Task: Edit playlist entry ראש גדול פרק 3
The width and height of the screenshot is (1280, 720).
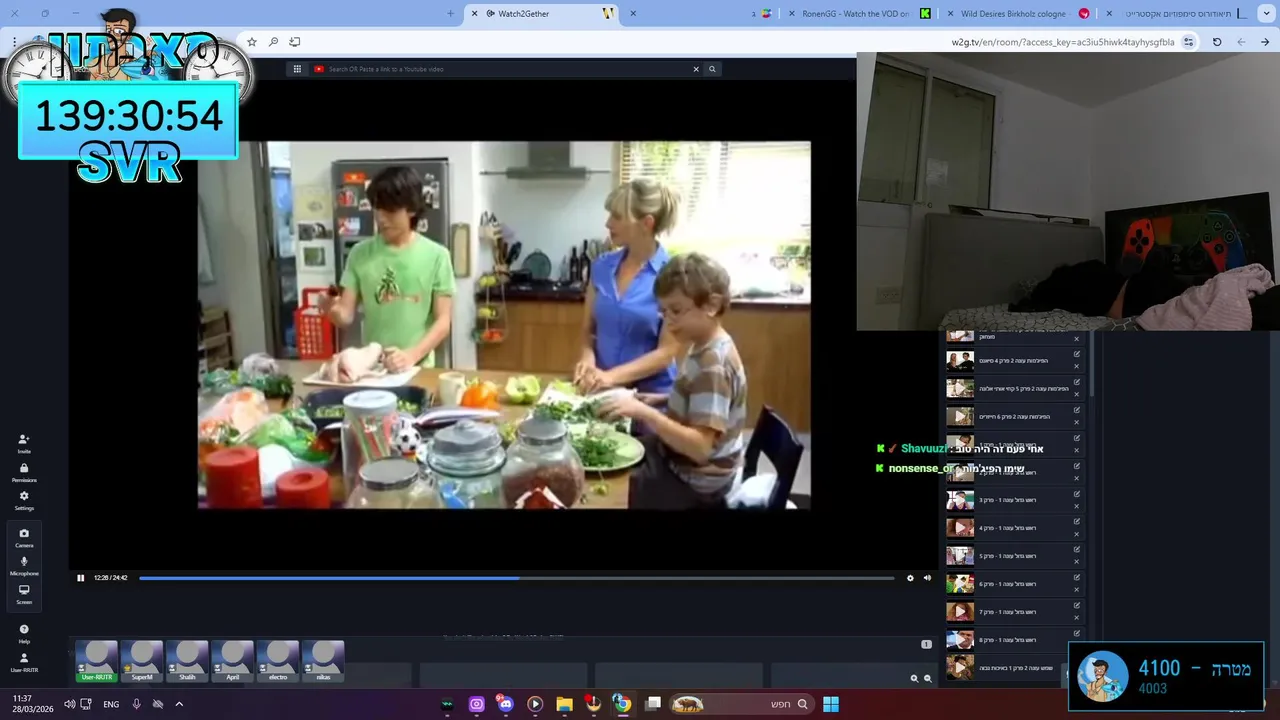Action: click(x=1077, y=494)
